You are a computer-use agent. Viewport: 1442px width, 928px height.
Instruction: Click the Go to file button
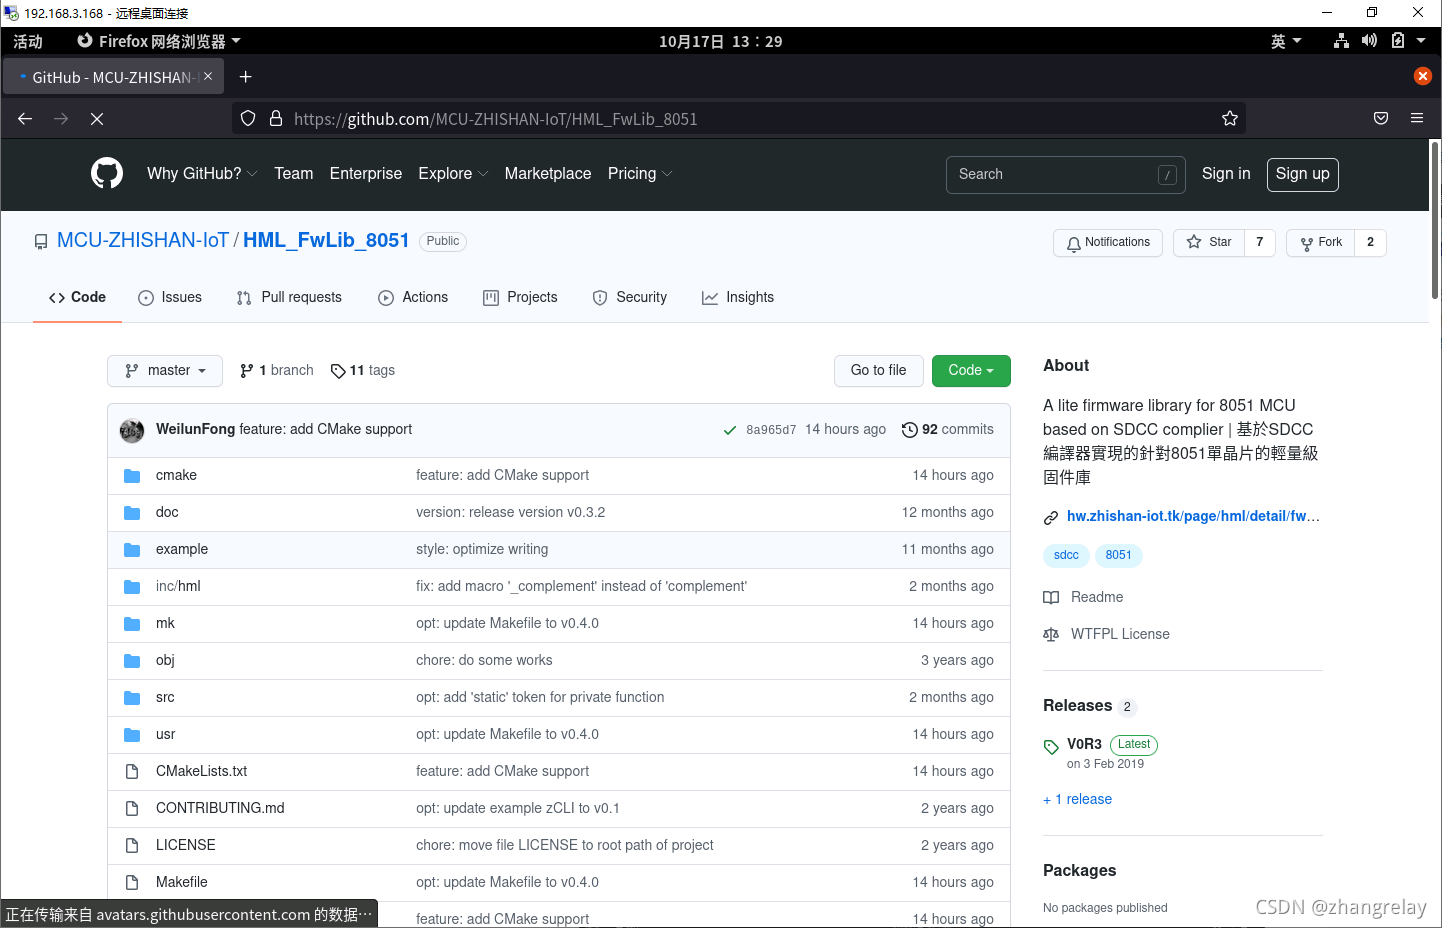pos(879,370)
